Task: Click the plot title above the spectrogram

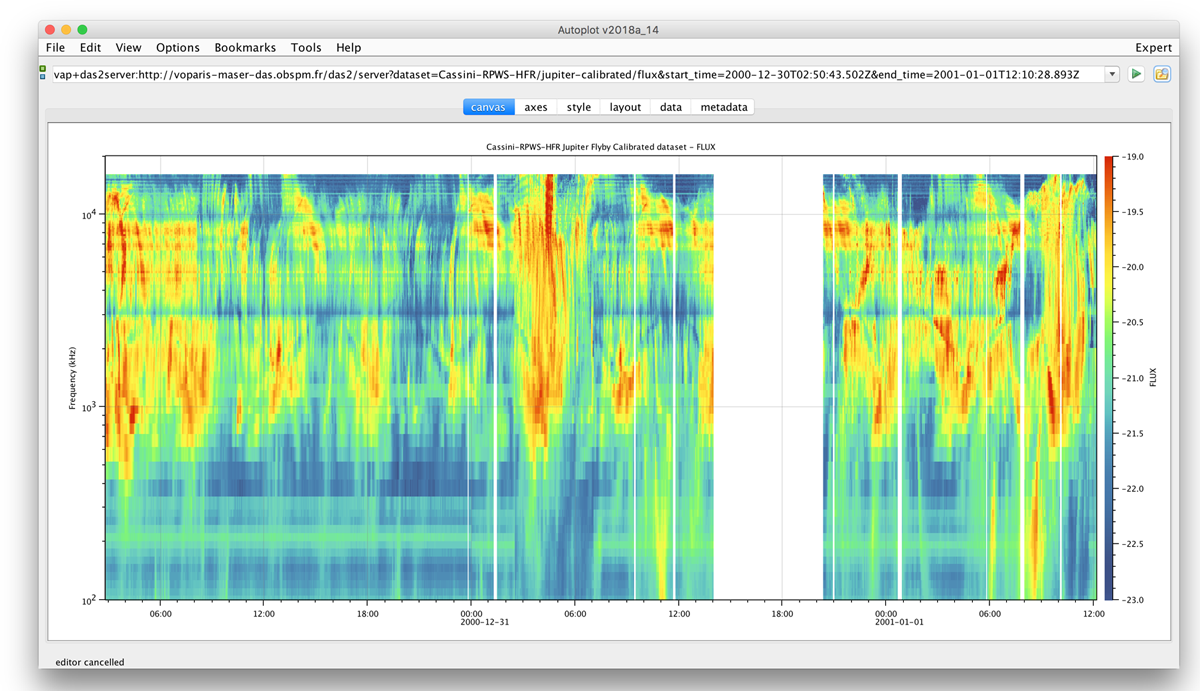Action: click(600, 147)
